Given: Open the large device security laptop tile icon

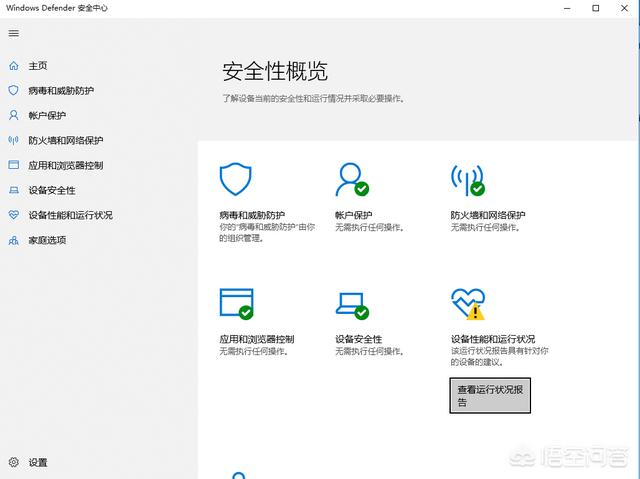Looking at the screenshot, I should coord(352,306).
